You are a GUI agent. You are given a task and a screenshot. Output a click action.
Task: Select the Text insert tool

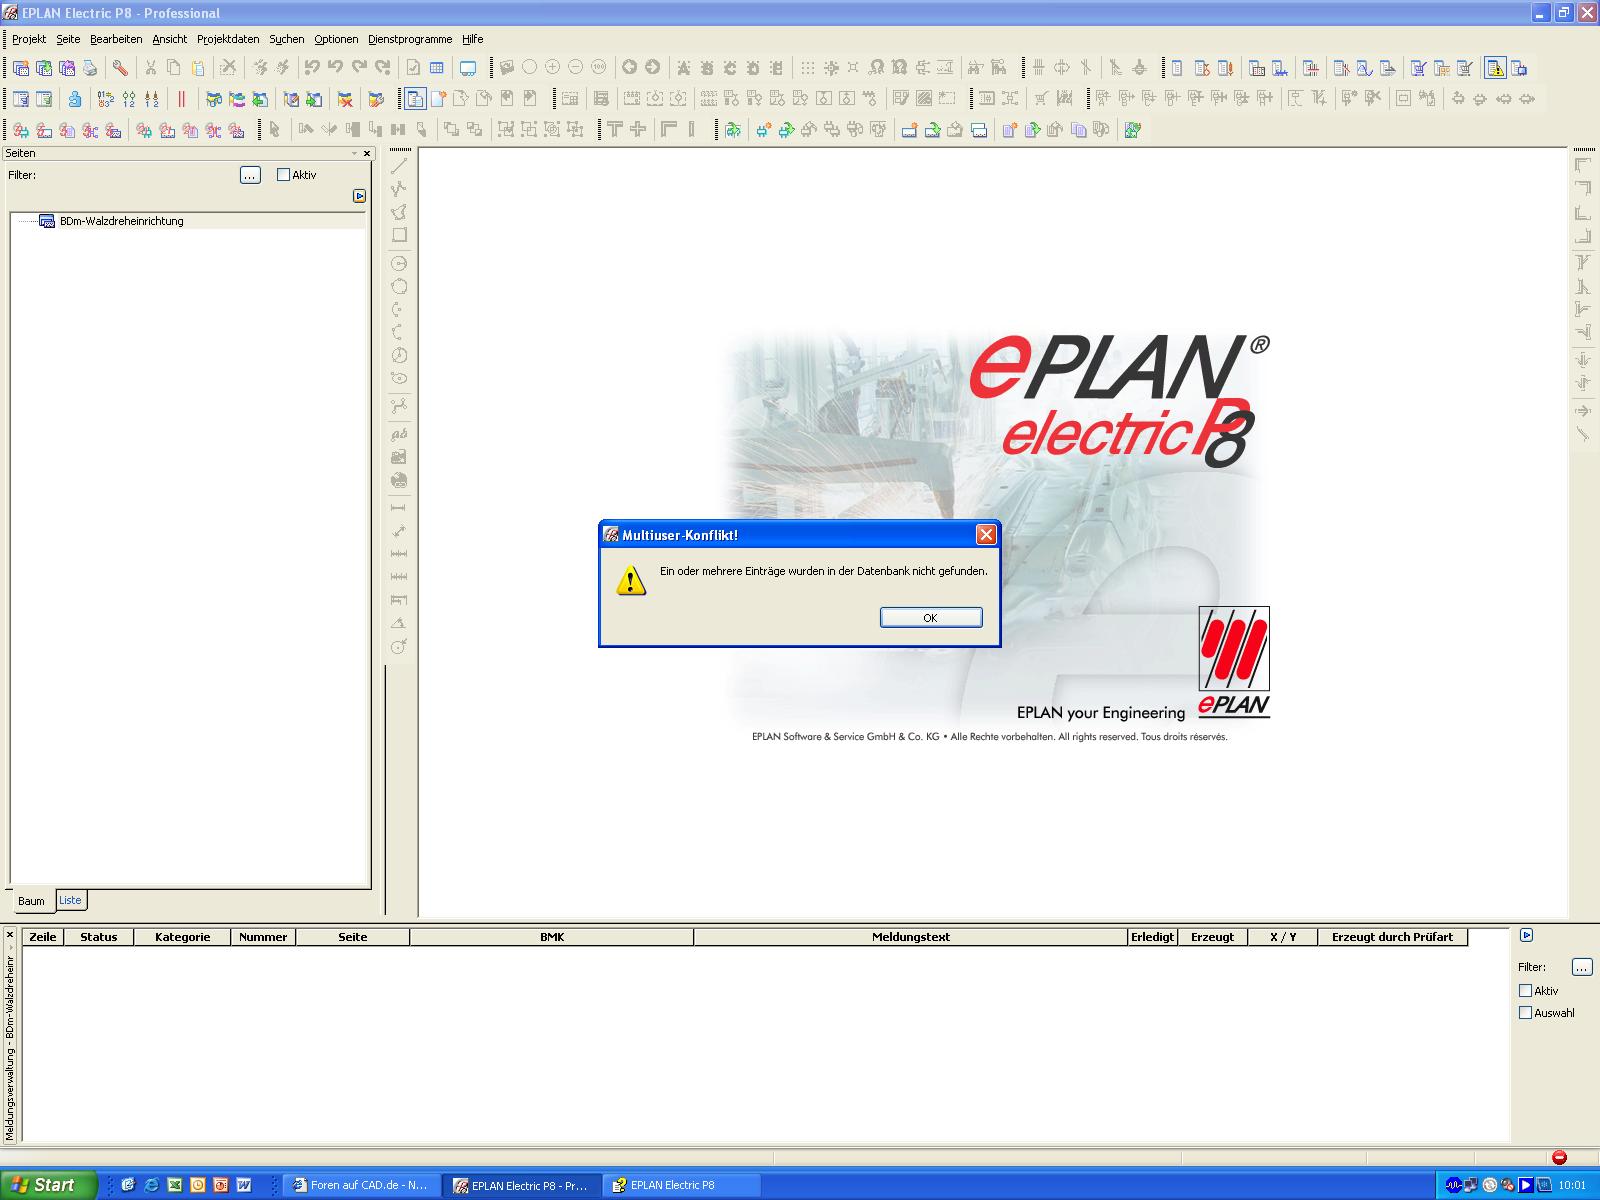[399, 434]
